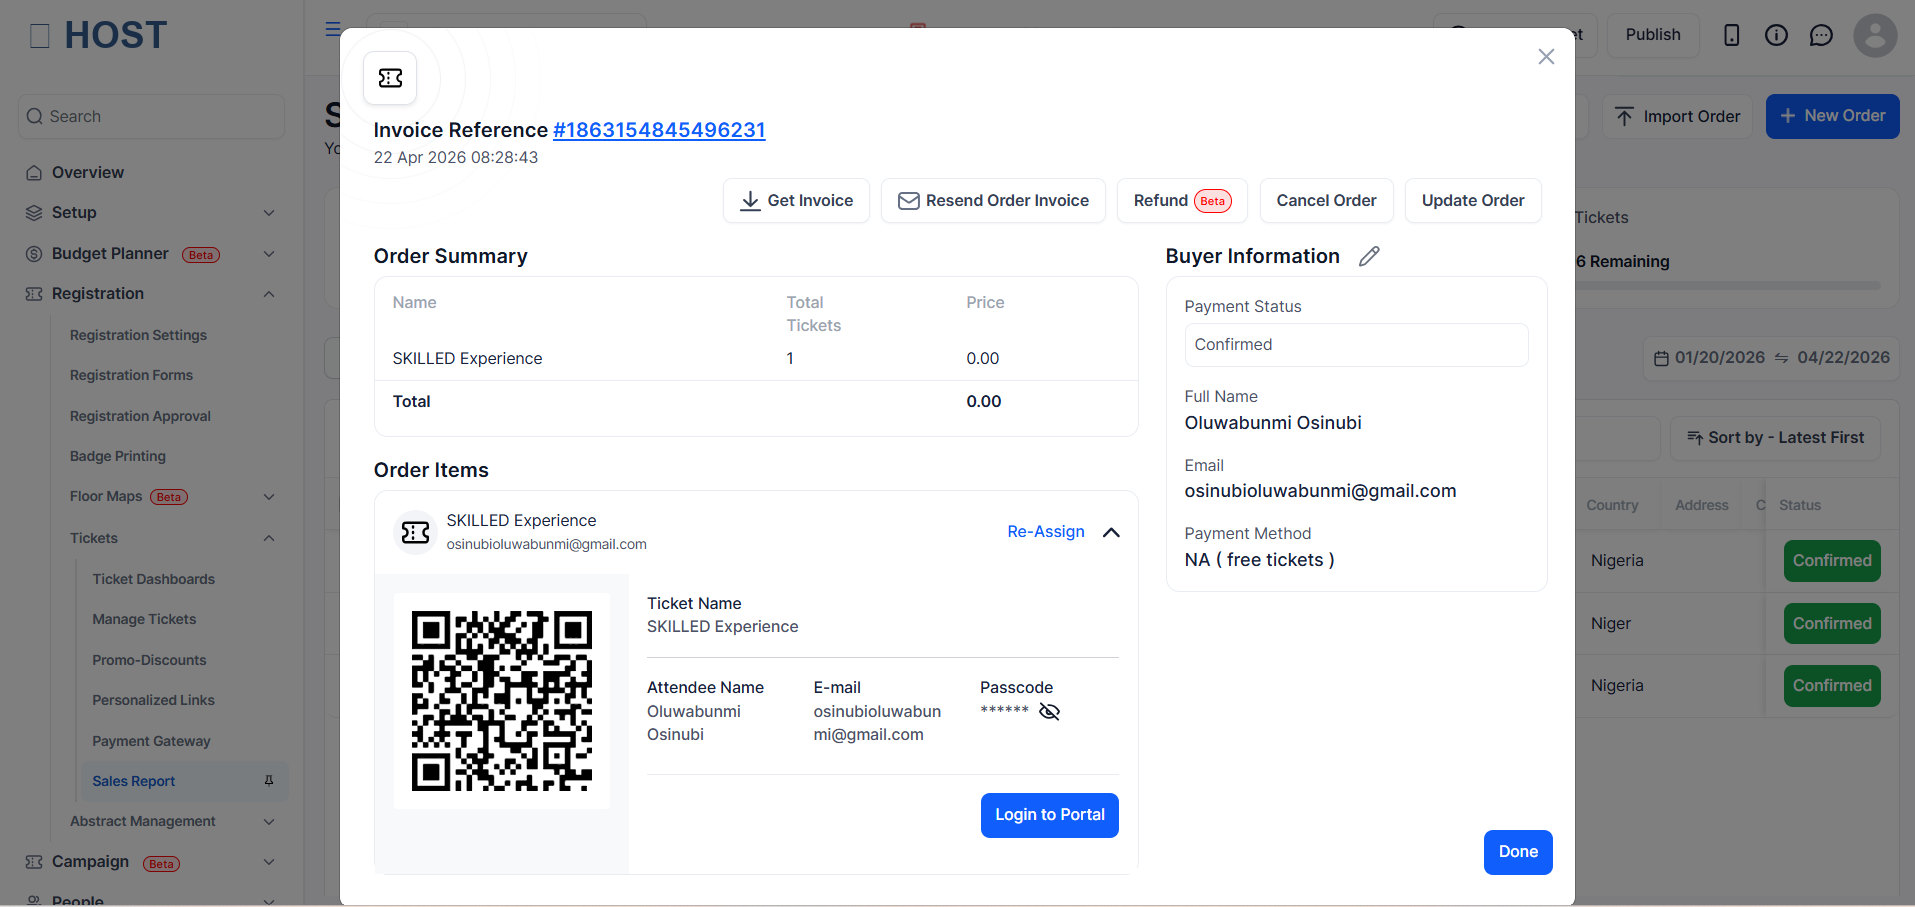
Task: Click the Login to Portal button
Action: click(x=1049, y=815)
